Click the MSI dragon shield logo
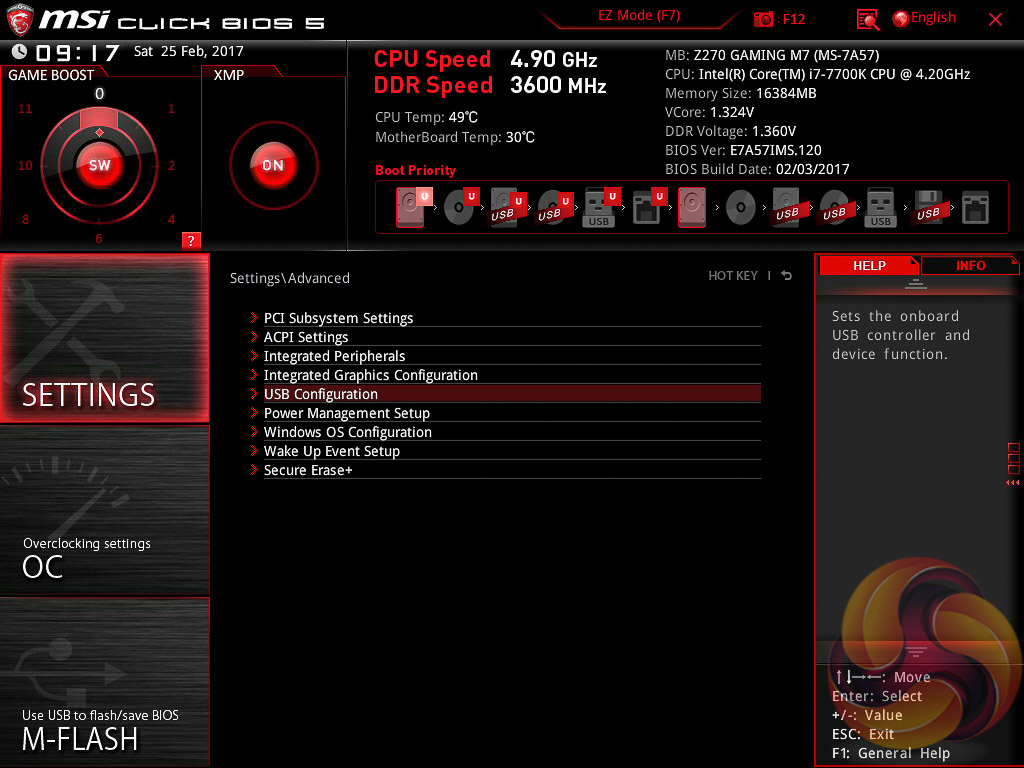The image size is (1024, 768). pos(20,20)
